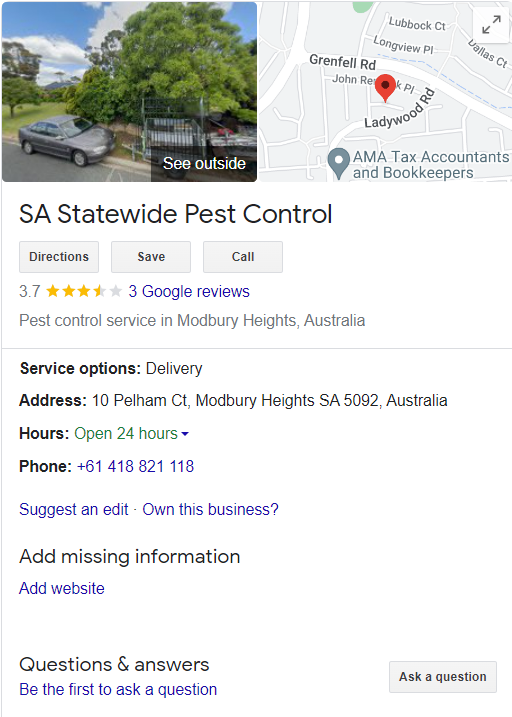Viewport: 512px width, 717px height.
Task: Click the Add website link
Action: (62, 589)
